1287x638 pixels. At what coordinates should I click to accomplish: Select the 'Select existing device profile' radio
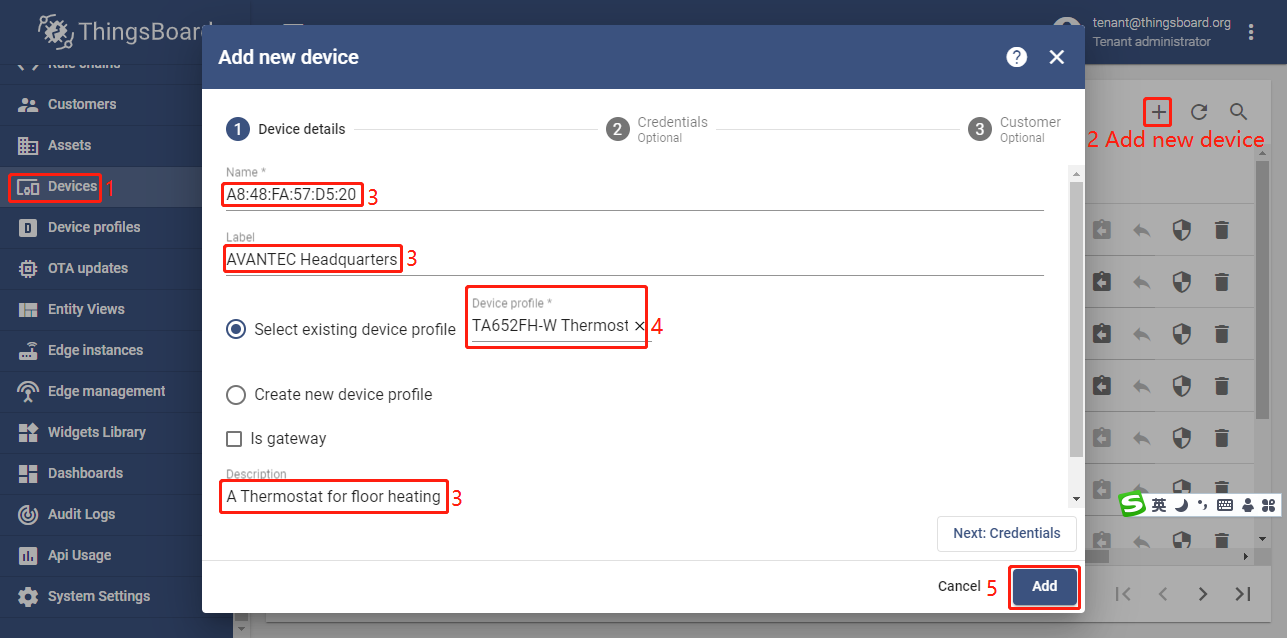pyautogui.click(x=236, y=329)
